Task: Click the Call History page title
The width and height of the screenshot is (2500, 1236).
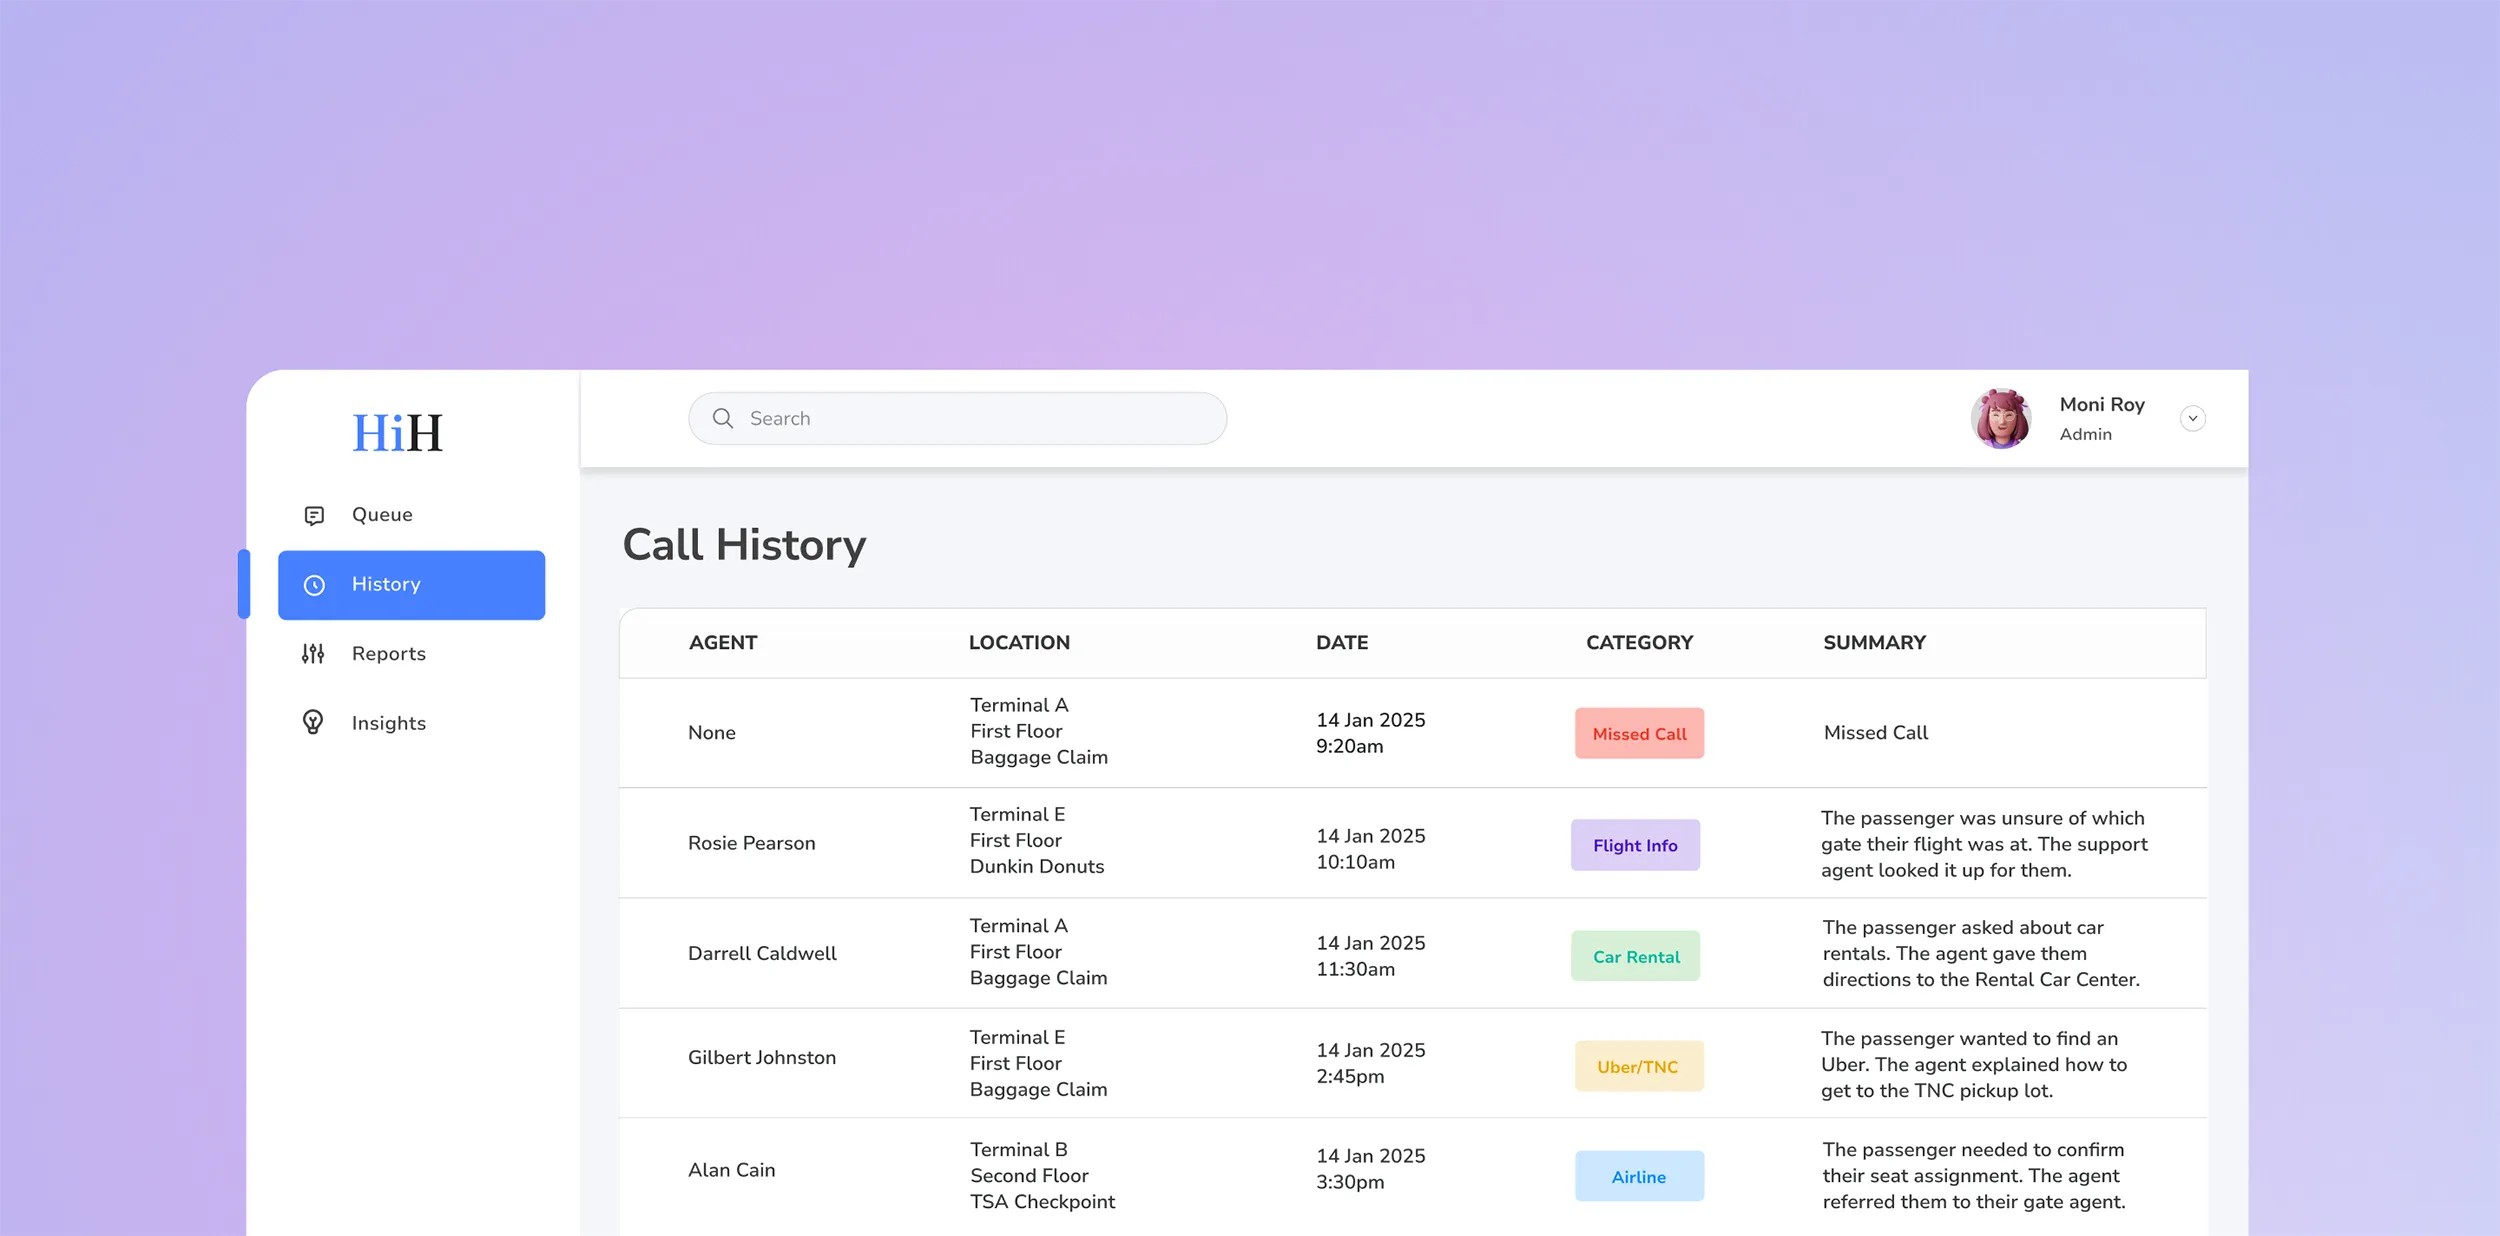Action: pos(744,546)
